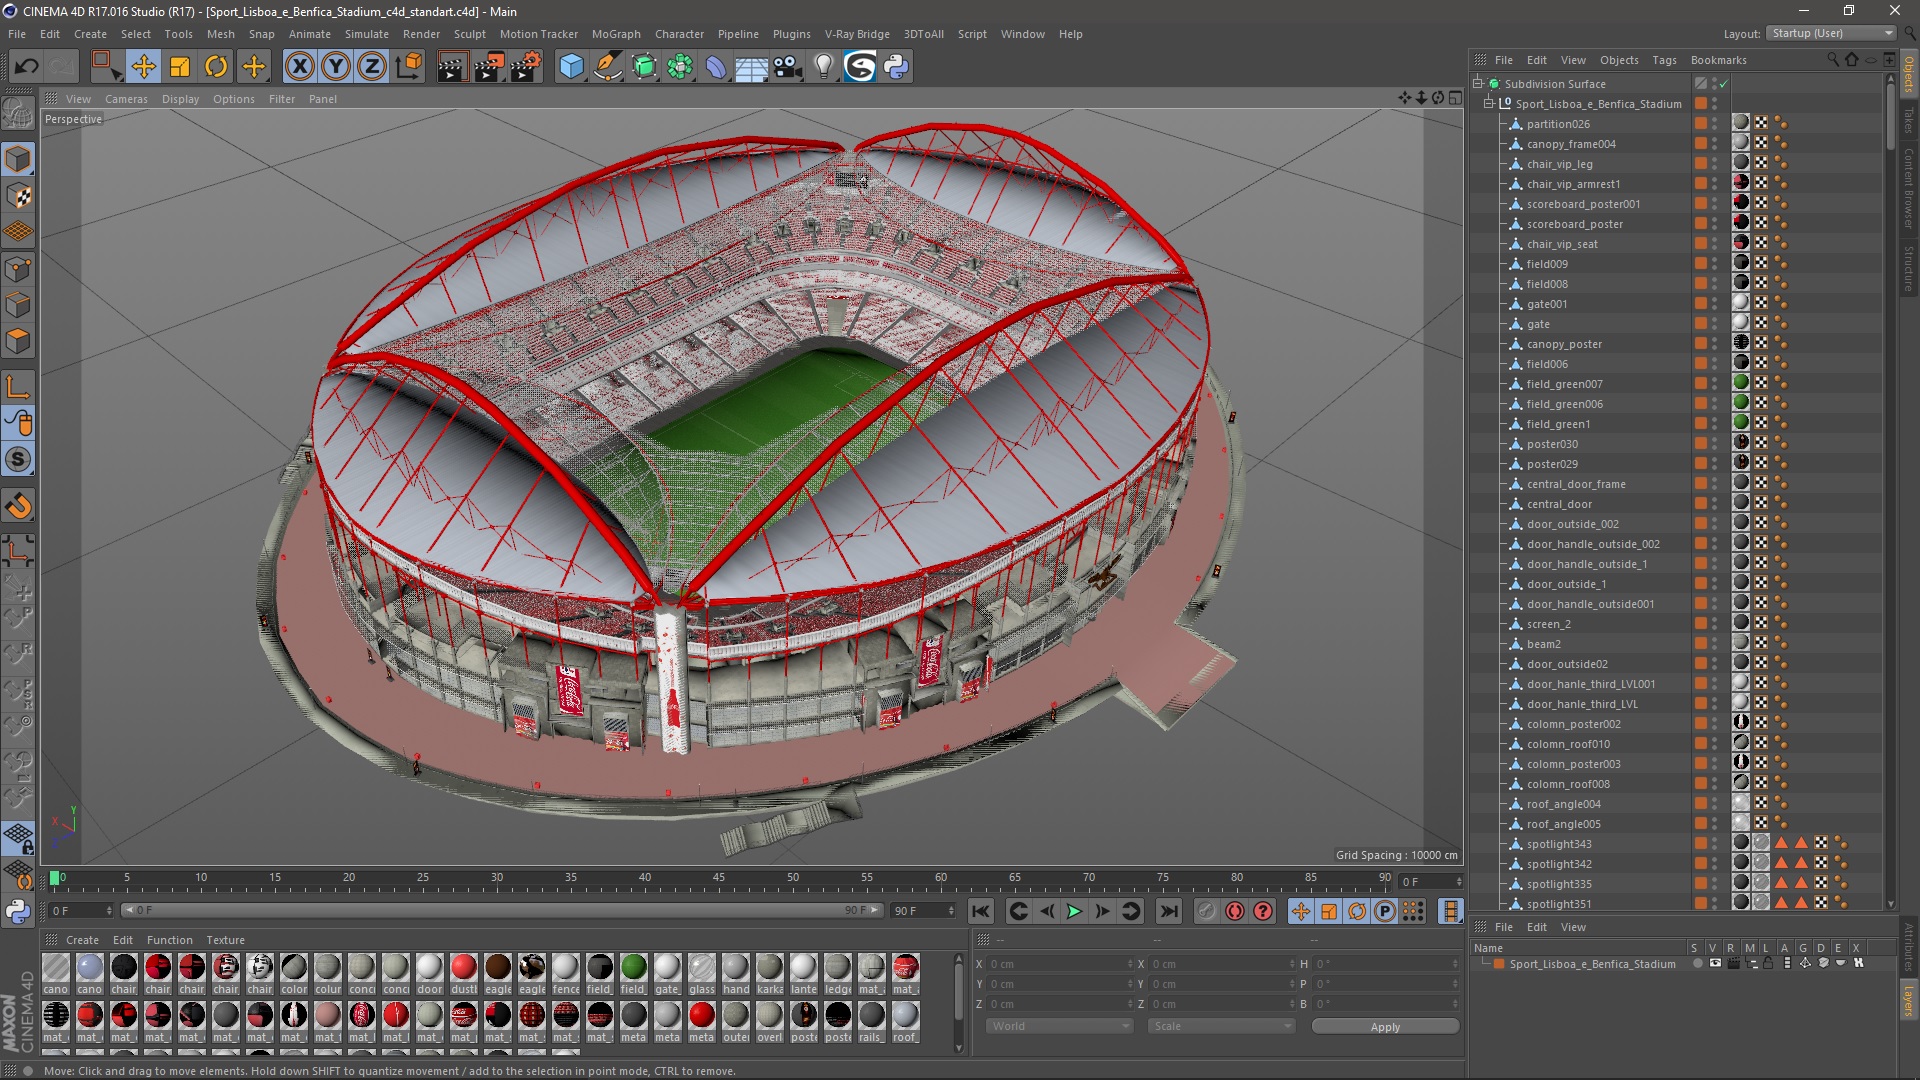Select the partition026 object in tree
This screenshot has width=1920, height=1080.
1557,124
